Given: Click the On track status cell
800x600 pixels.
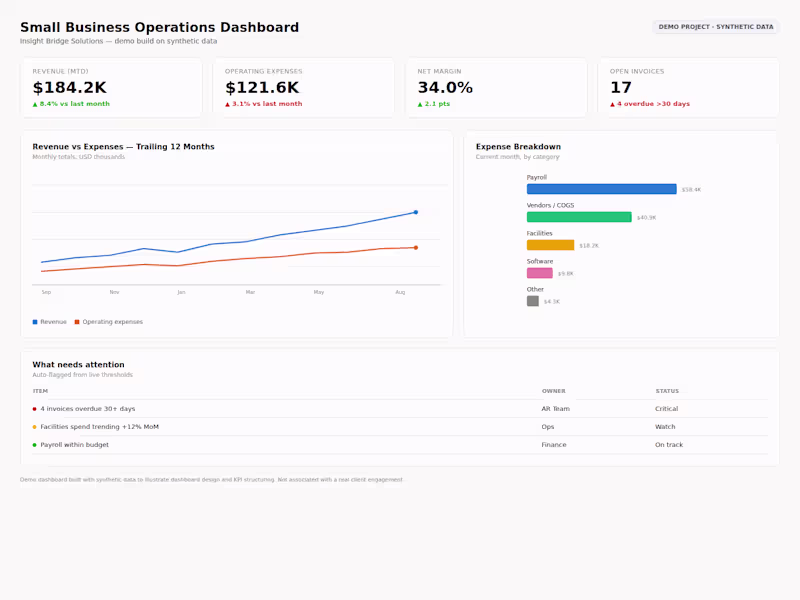Looking at the screenshot, I should tap(669, 445).
